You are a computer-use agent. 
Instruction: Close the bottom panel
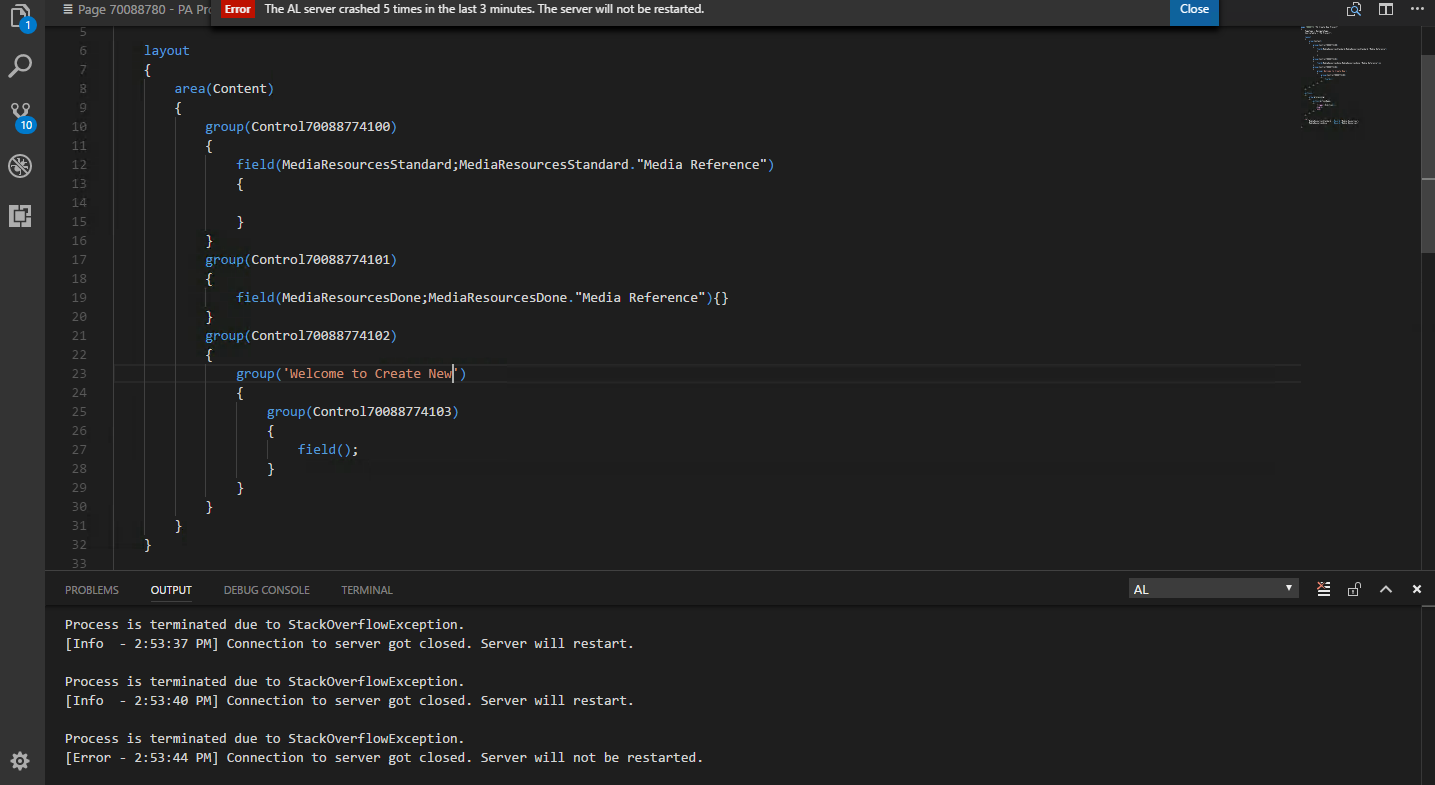pyautogui.click(x=1417, y=589)
